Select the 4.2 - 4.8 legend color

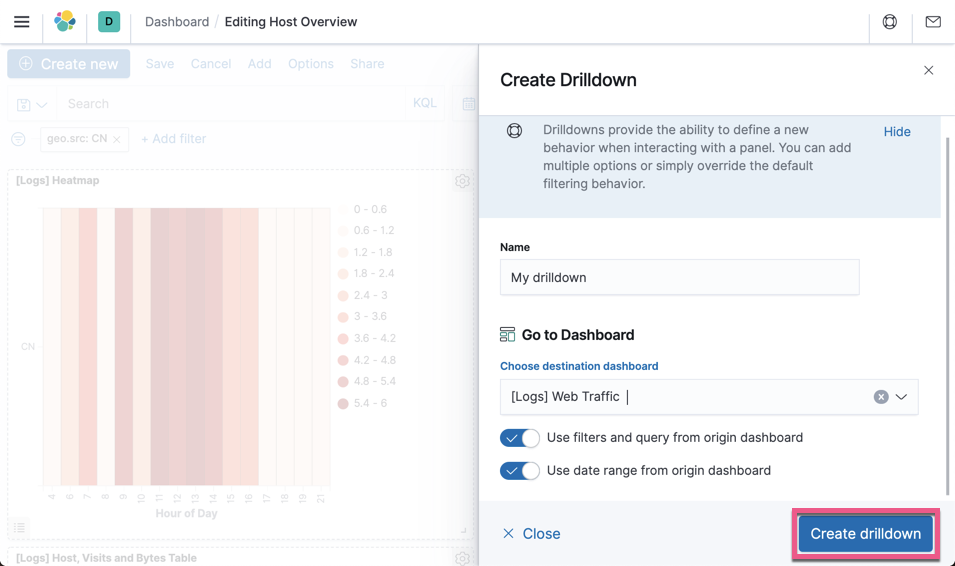coord(343,360)
